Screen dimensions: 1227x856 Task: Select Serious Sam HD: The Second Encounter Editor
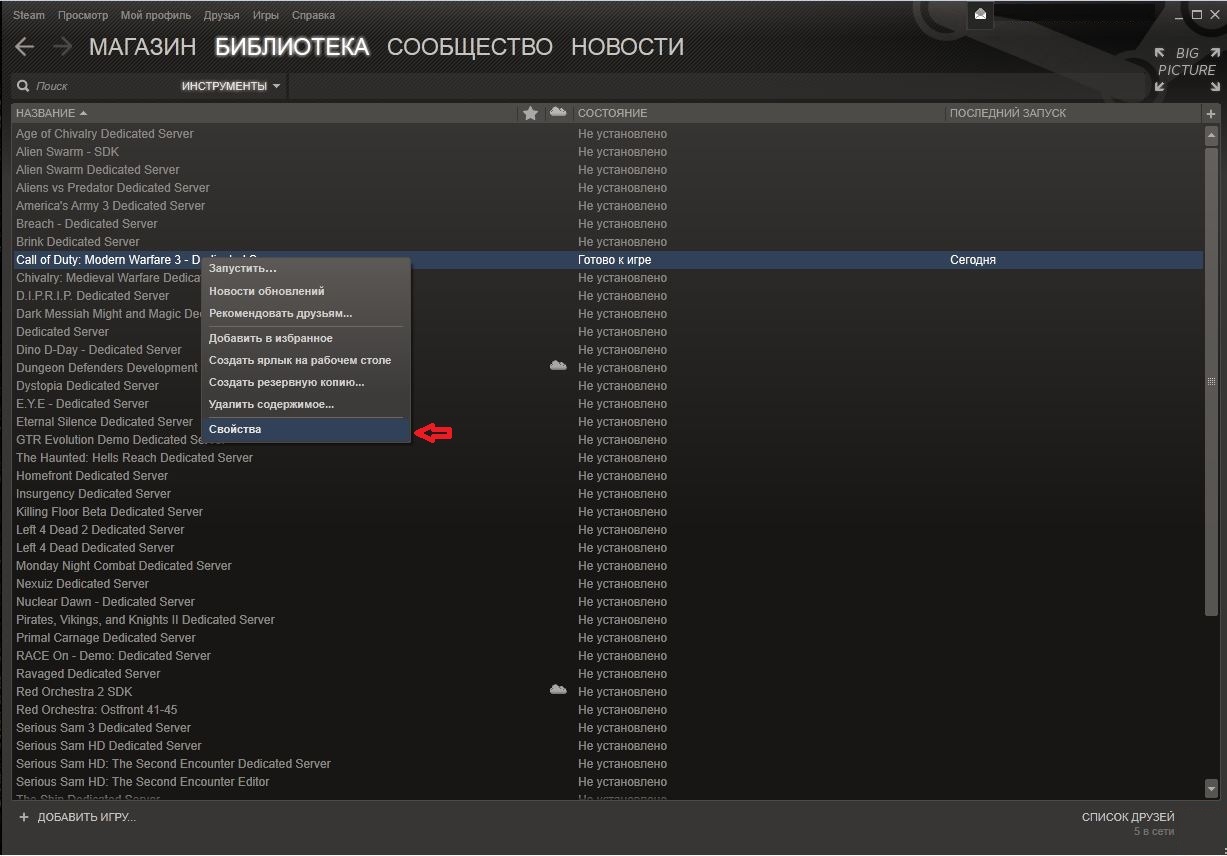pos(142,782)
